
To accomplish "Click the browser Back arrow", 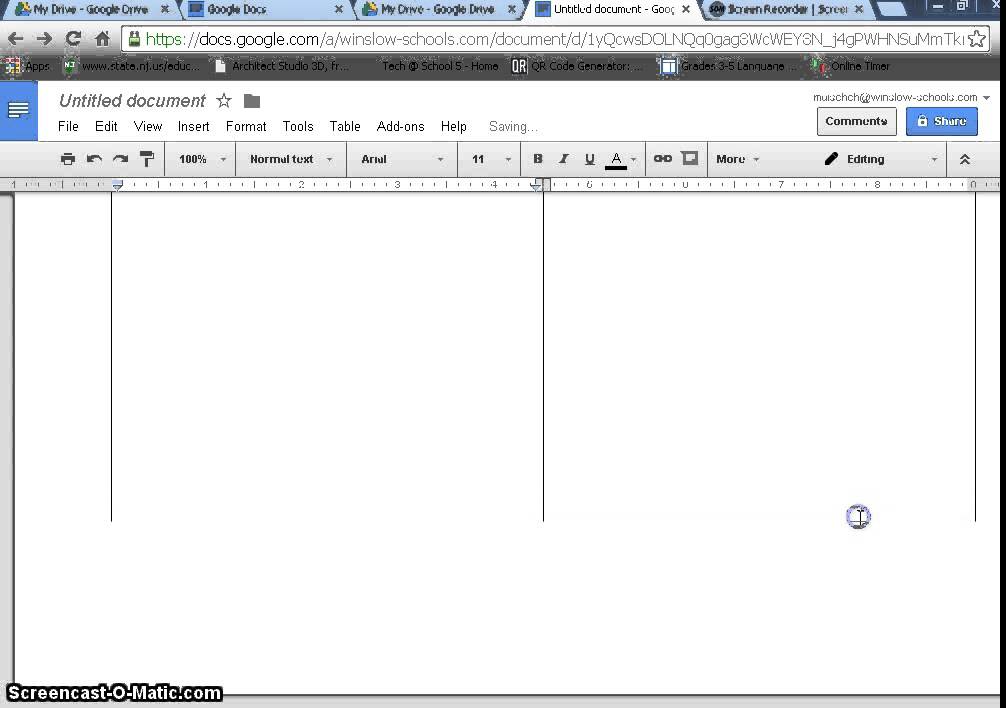I will 15,39.
